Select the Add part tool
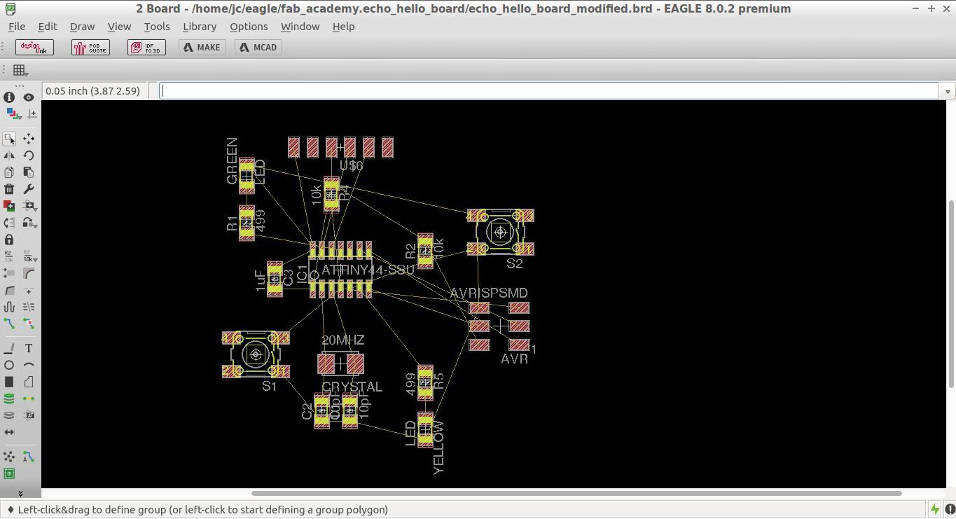 point(9,206)
